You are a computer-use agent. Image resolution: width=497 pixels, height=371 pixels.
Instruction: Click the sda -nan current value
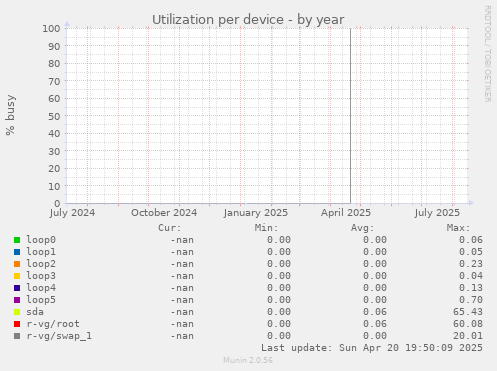pos(182,312)
